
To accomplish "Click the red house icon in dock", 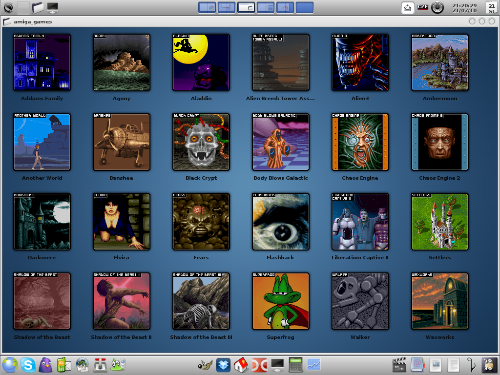I will tap(241, 365).
